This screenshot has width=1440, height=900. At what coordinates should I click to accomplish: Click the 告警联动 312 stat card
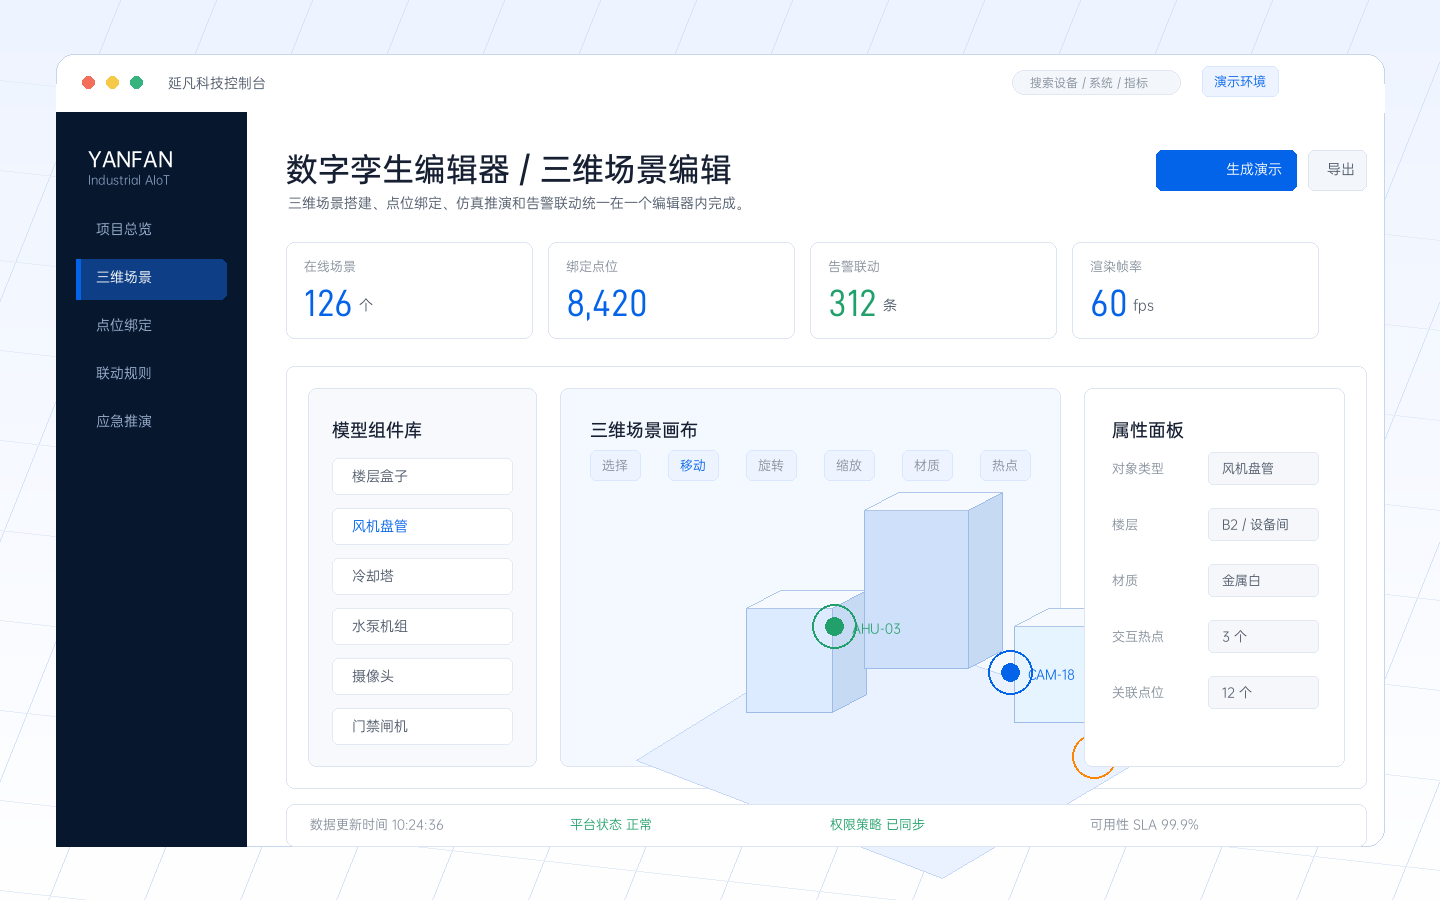(933, 291)
